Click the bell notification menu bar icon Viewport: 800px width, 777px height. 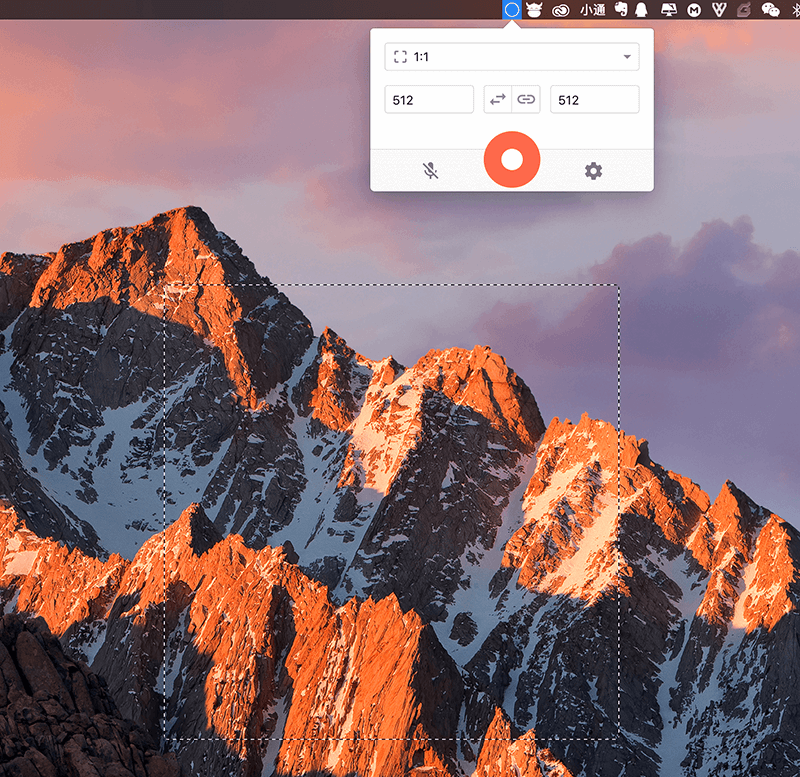pyautogui.click(x=642, y=10)
